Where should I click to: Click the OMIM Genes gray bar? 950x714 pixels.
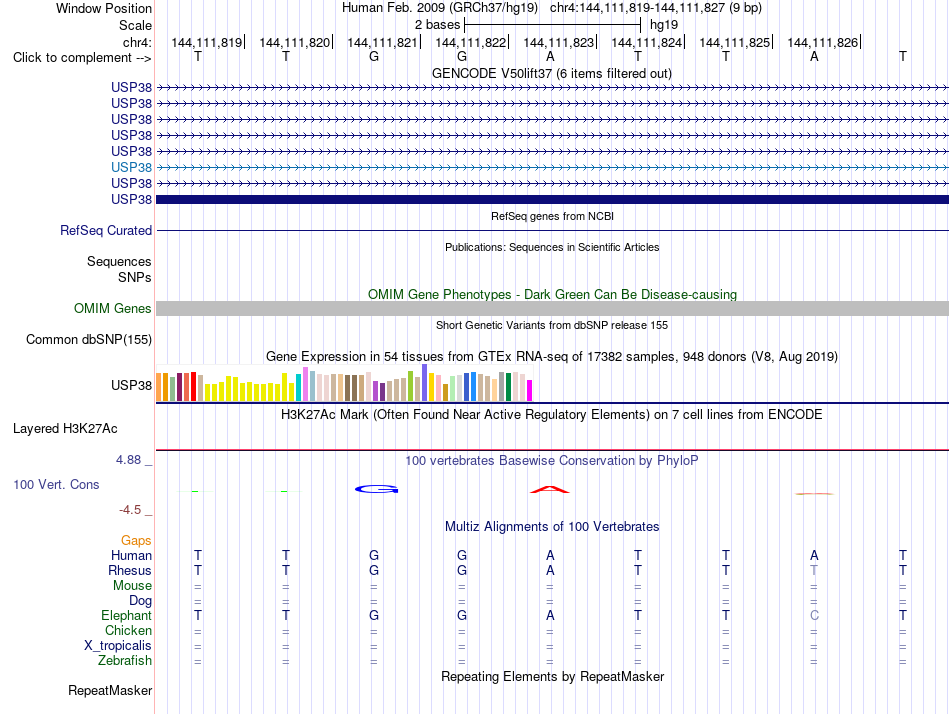coord(552,309)
